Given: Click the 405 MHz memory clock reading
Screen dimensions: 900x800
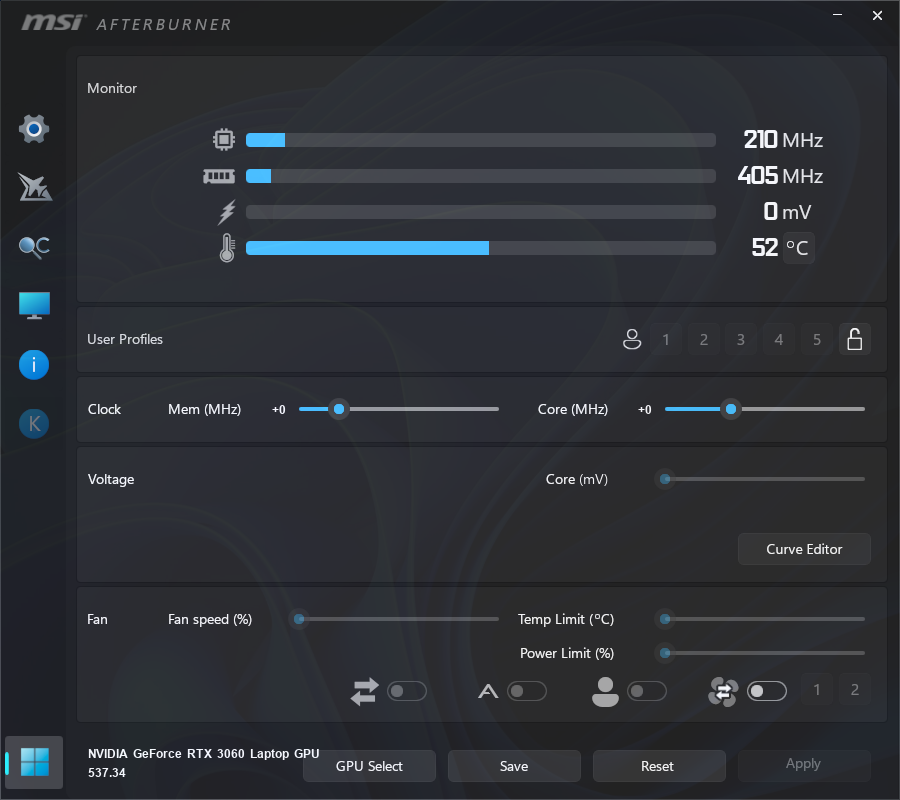Looking at the screenshot, I should tap(780, 176).
